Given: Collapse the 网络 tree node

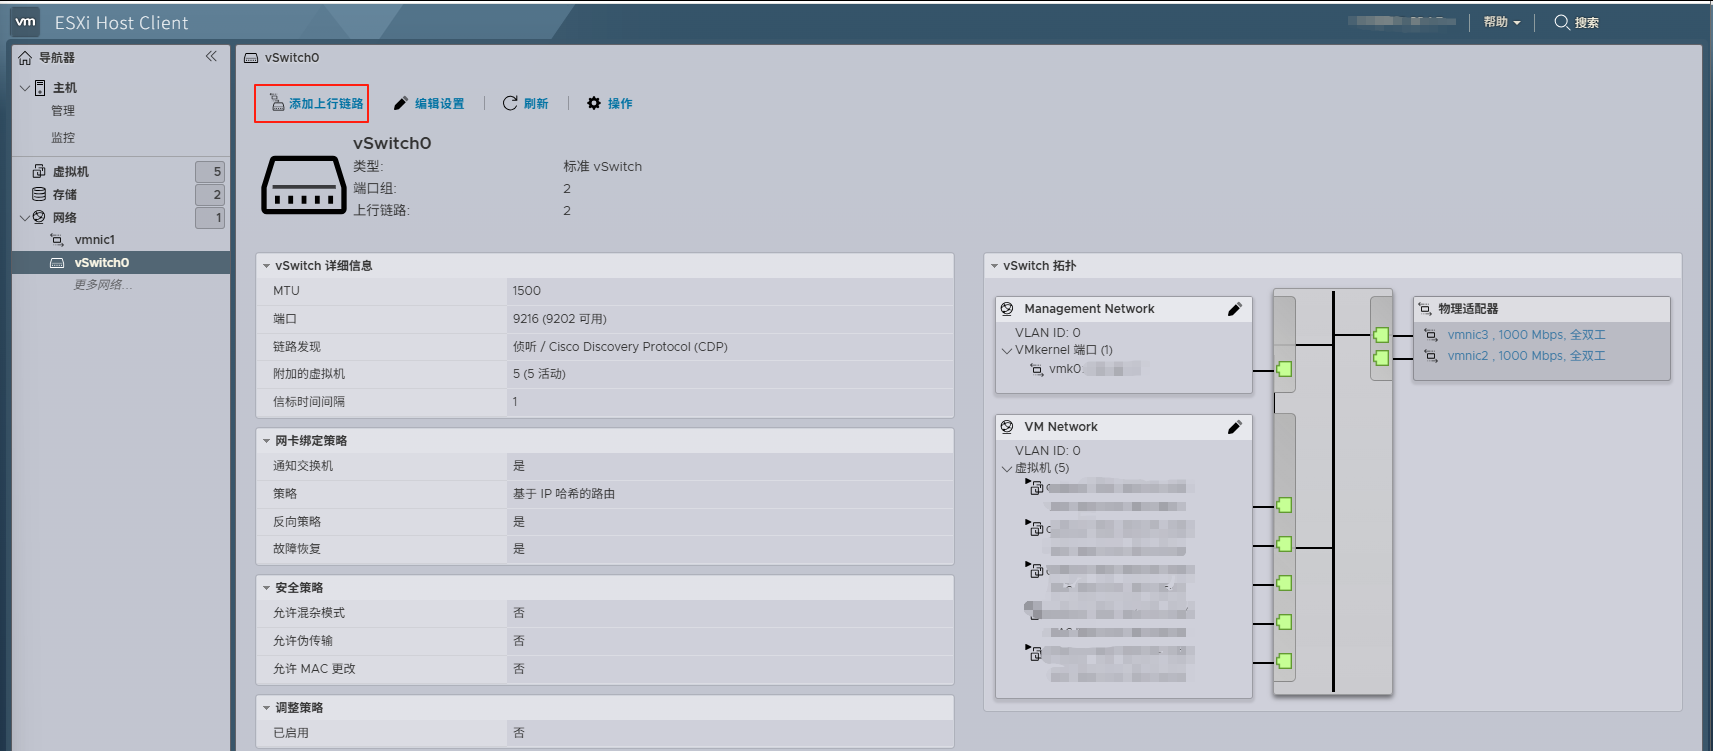Looking at the screenshot, I should pyautogui.click(x=25, y=217).
